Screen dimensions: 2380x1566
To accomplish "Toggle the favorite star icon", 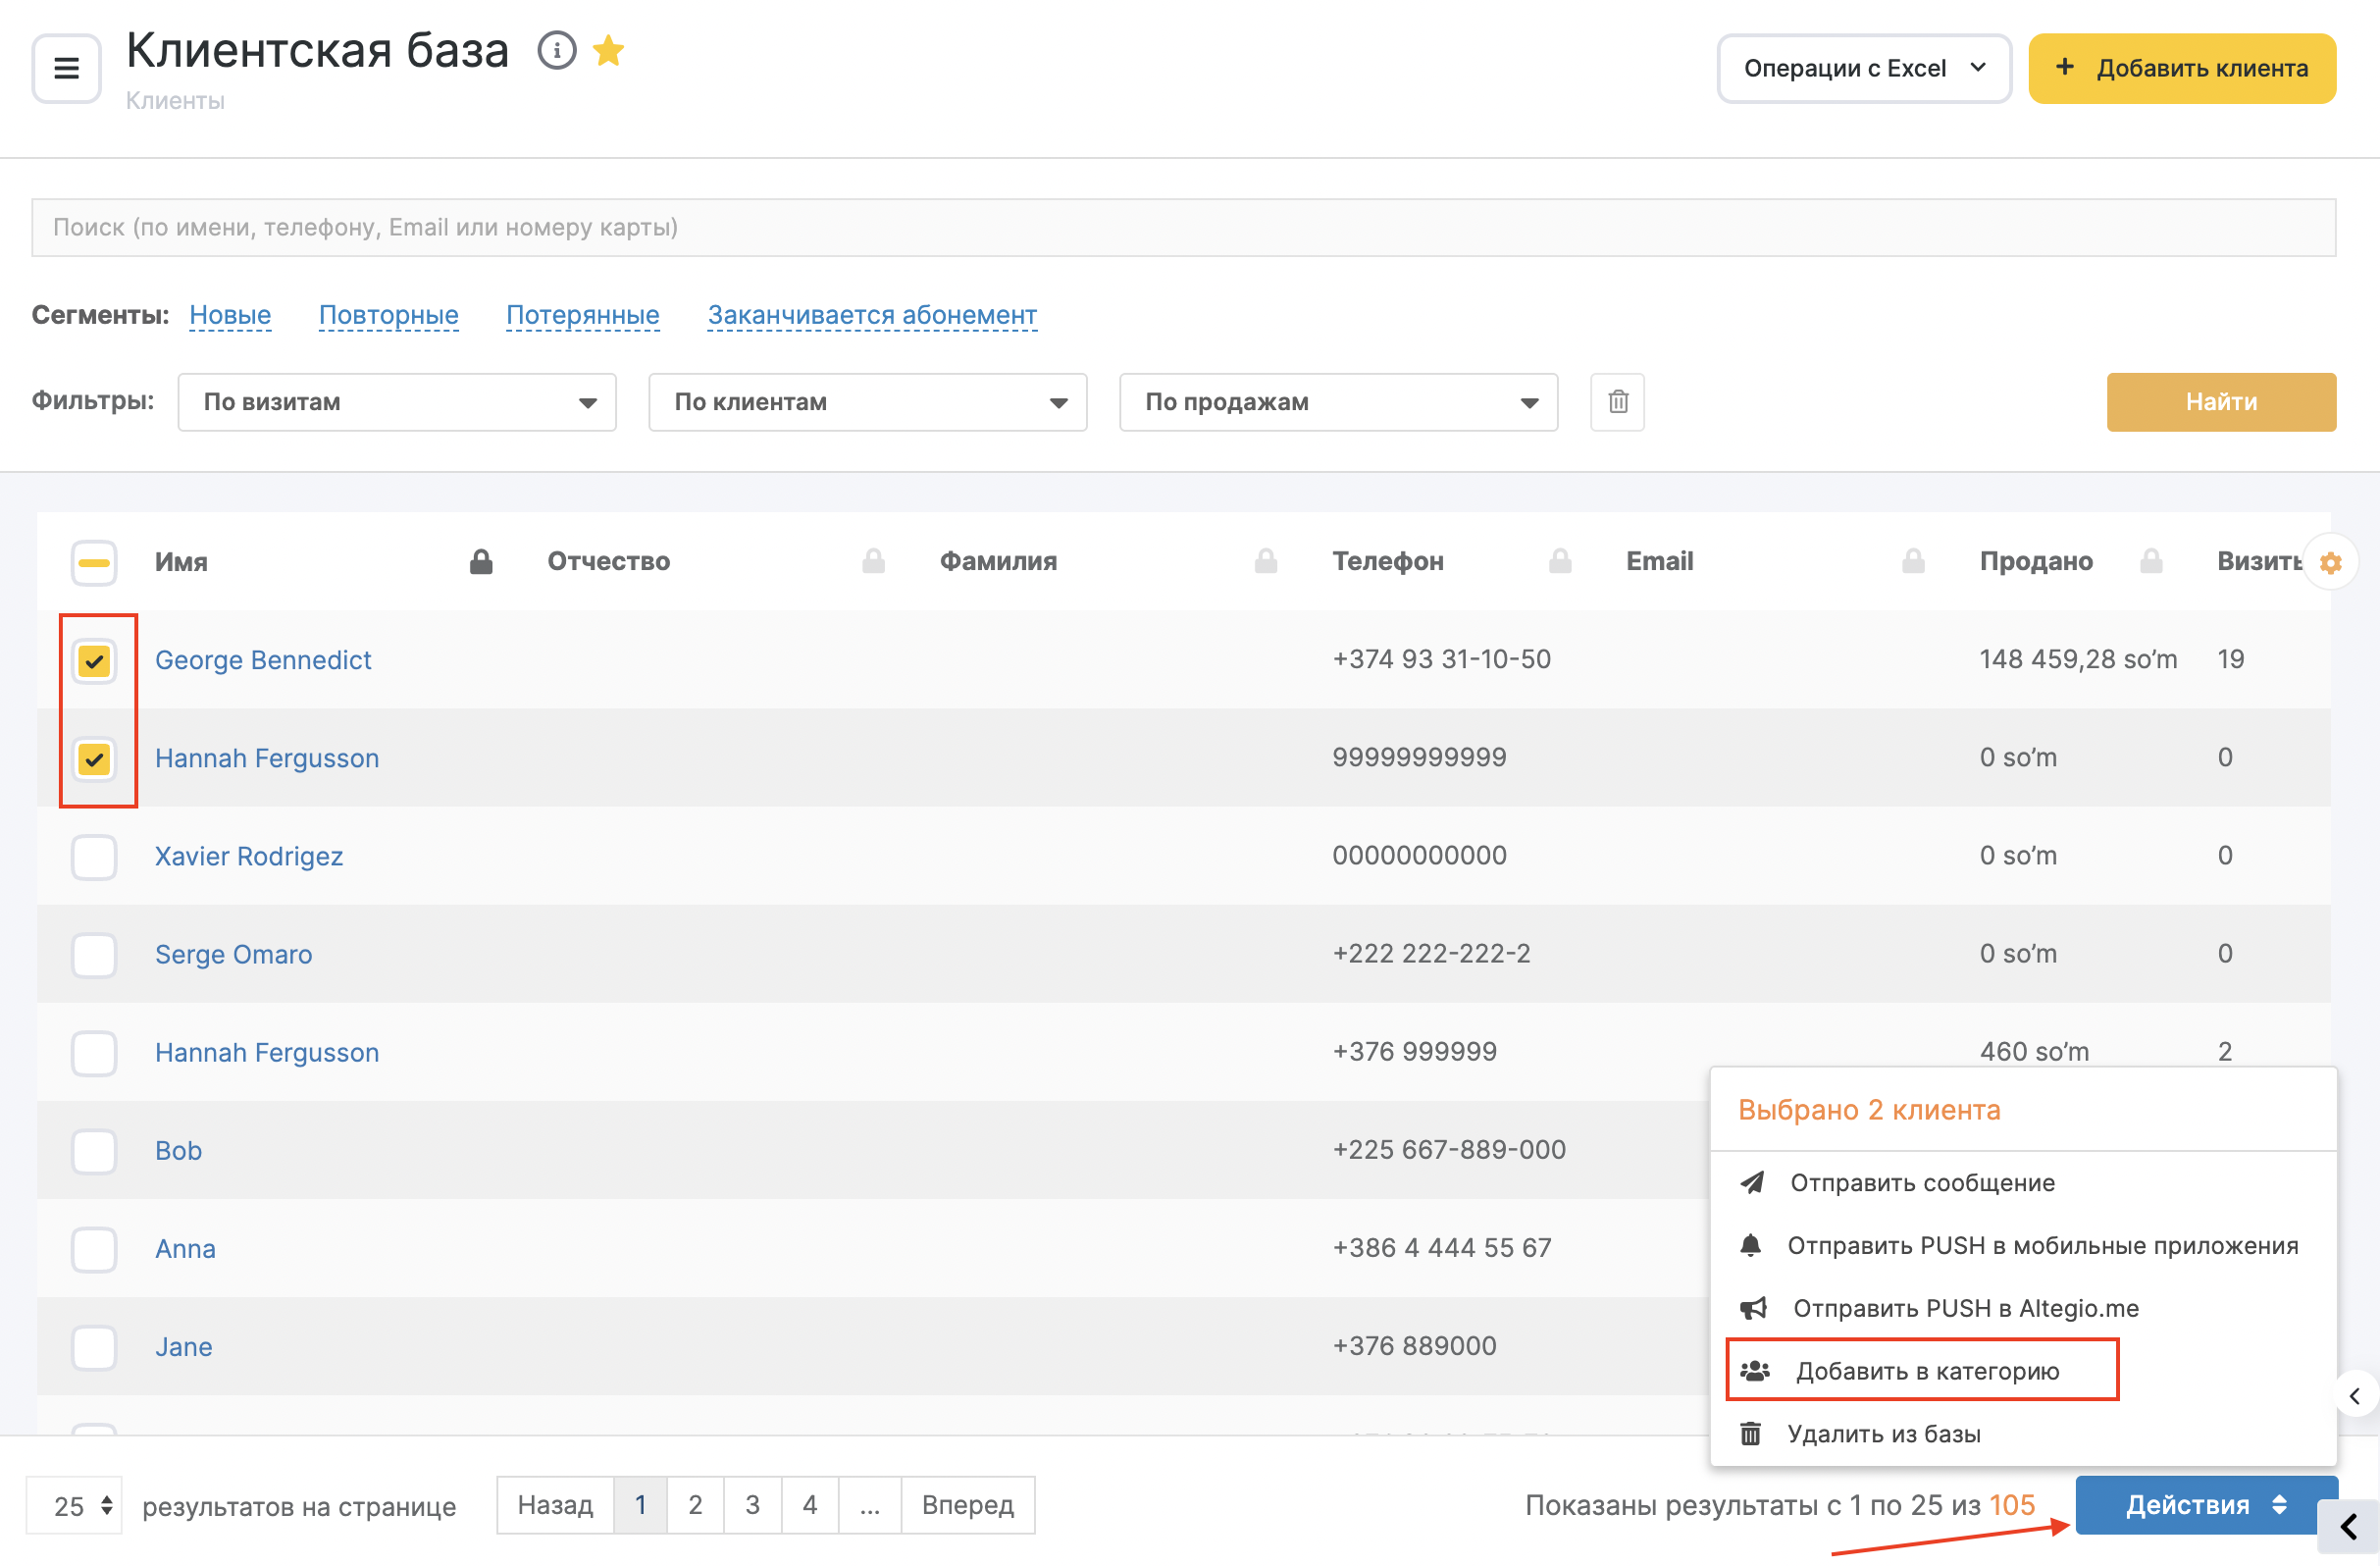I will point(608,50).
